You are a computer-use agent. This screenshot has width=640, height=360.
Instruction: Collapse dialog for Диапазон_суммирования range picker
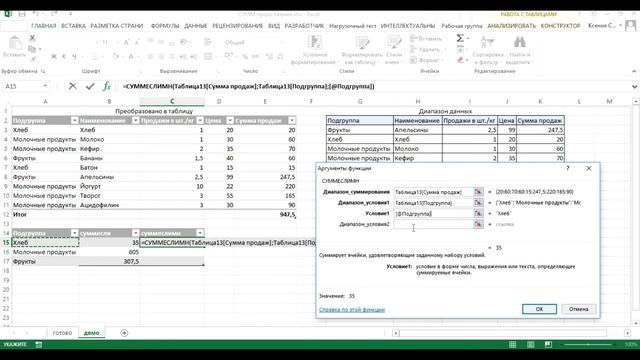[x=478, y=192]
